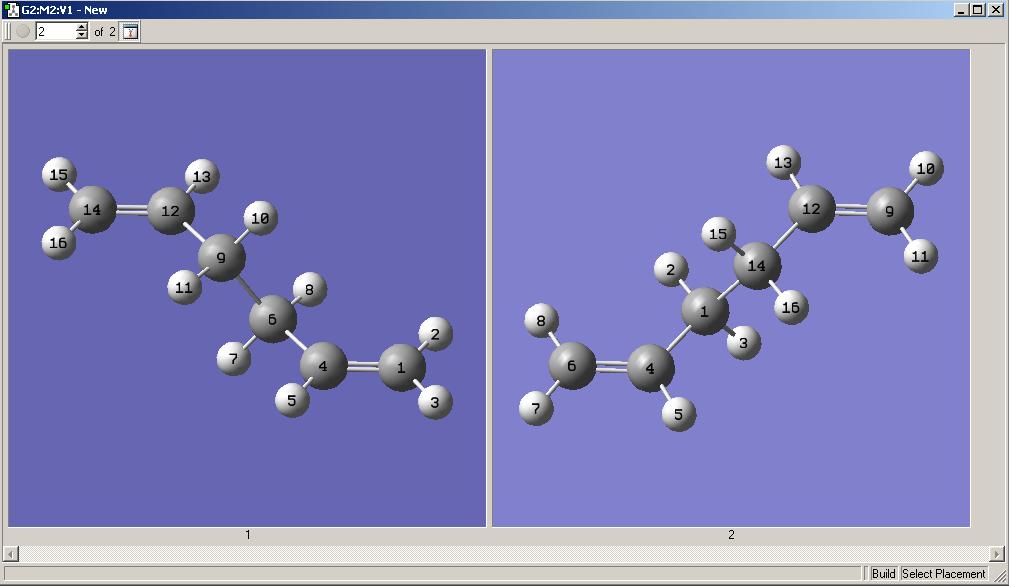Select hydrogen atom 2 in frame 2
This screenshot has height=586, width=1009.
click(x=671, y=270)
